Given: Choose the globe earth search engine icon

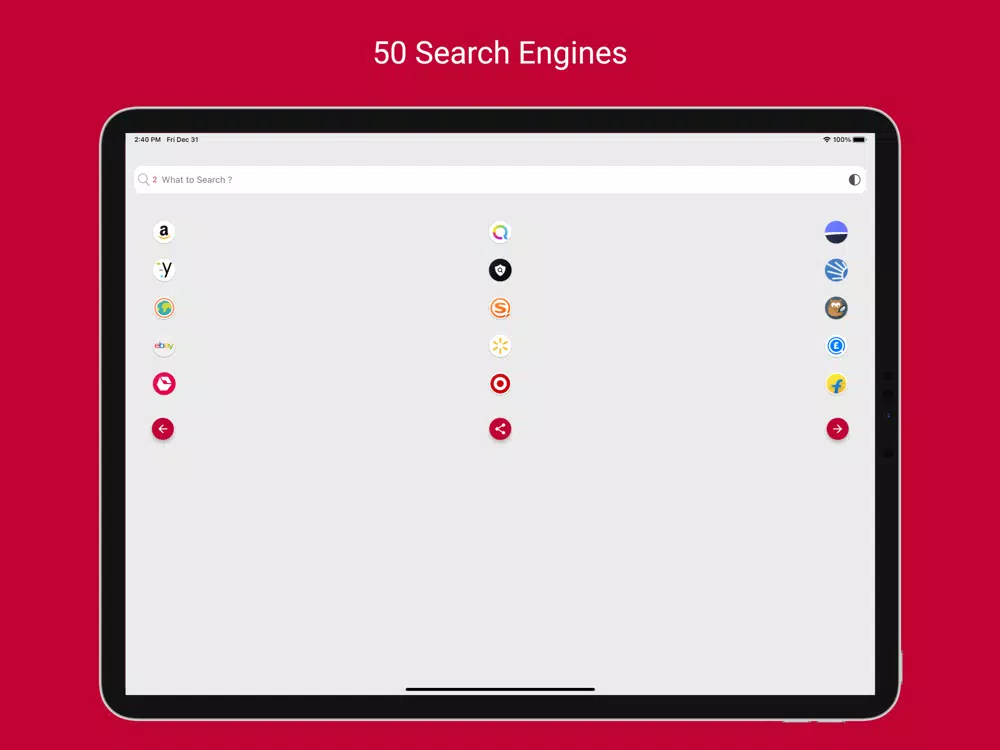Looking at the screenshot, I should [164, 308].
